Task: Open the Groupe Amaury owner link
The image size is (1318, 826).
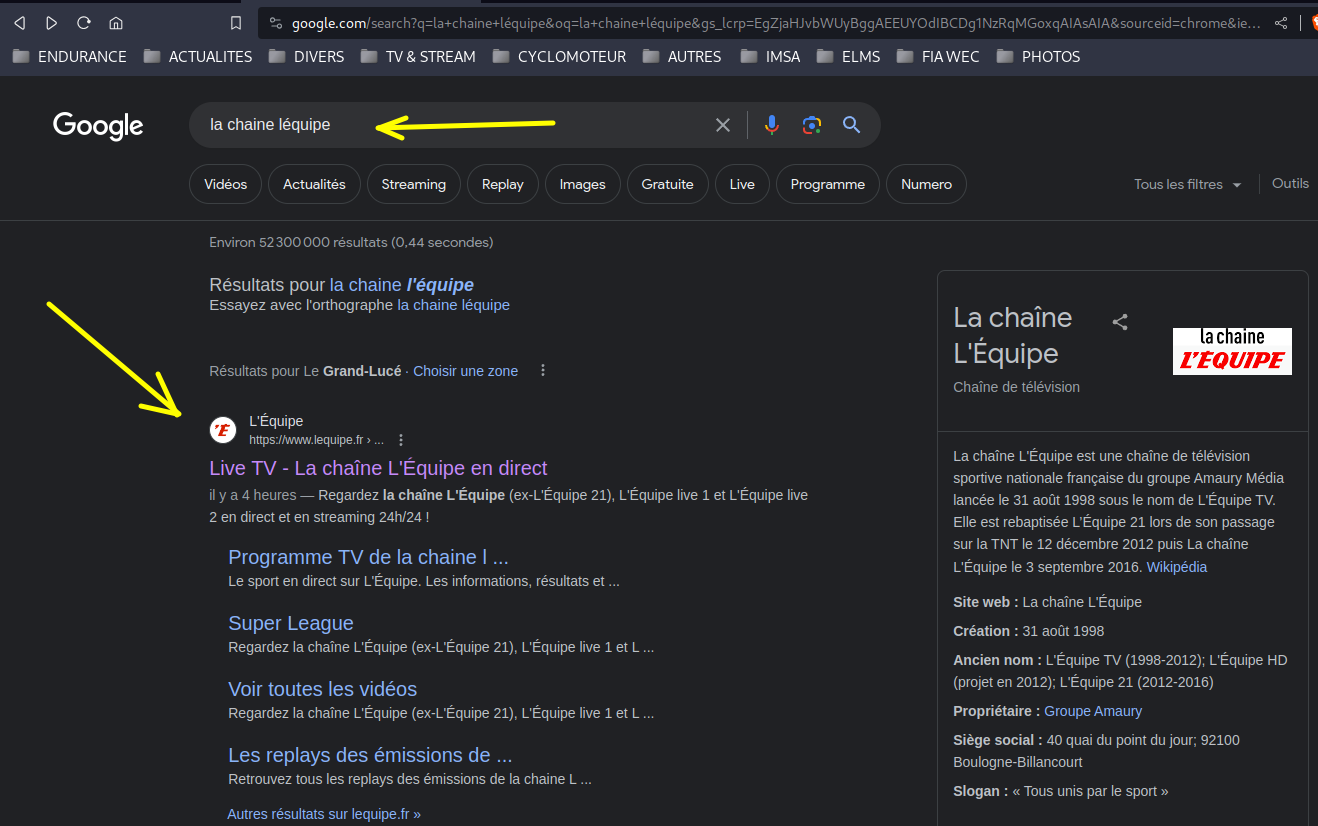Action: click(1093, 711)
